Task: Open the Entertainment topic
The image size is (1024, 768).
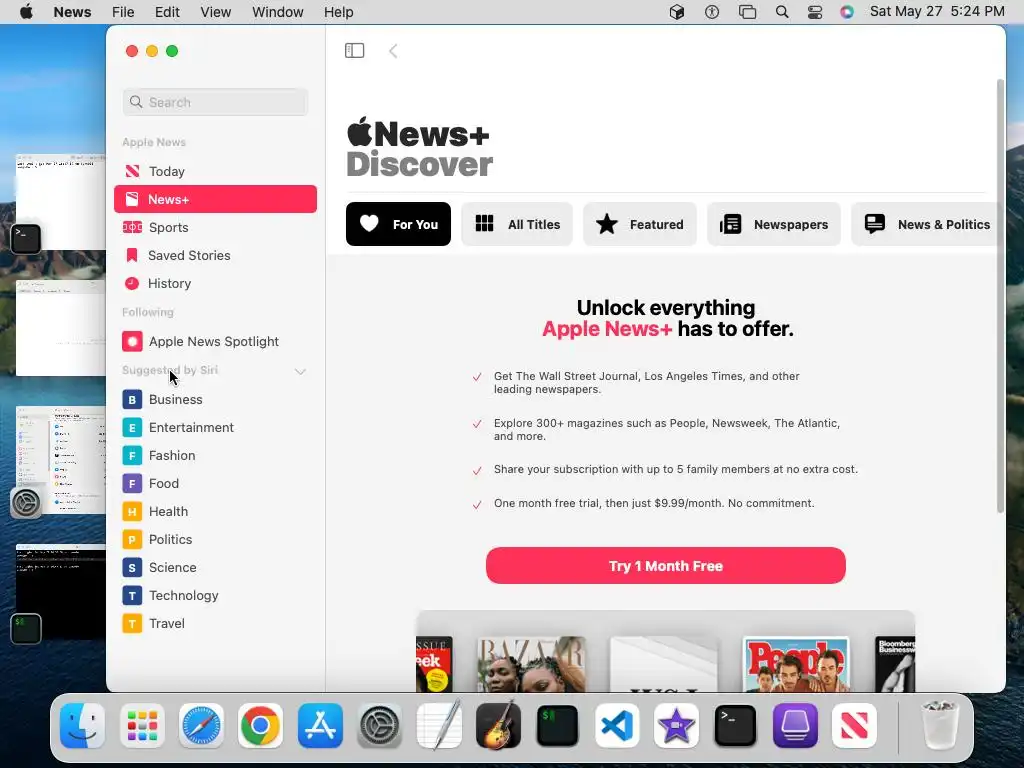Action: 216,427
